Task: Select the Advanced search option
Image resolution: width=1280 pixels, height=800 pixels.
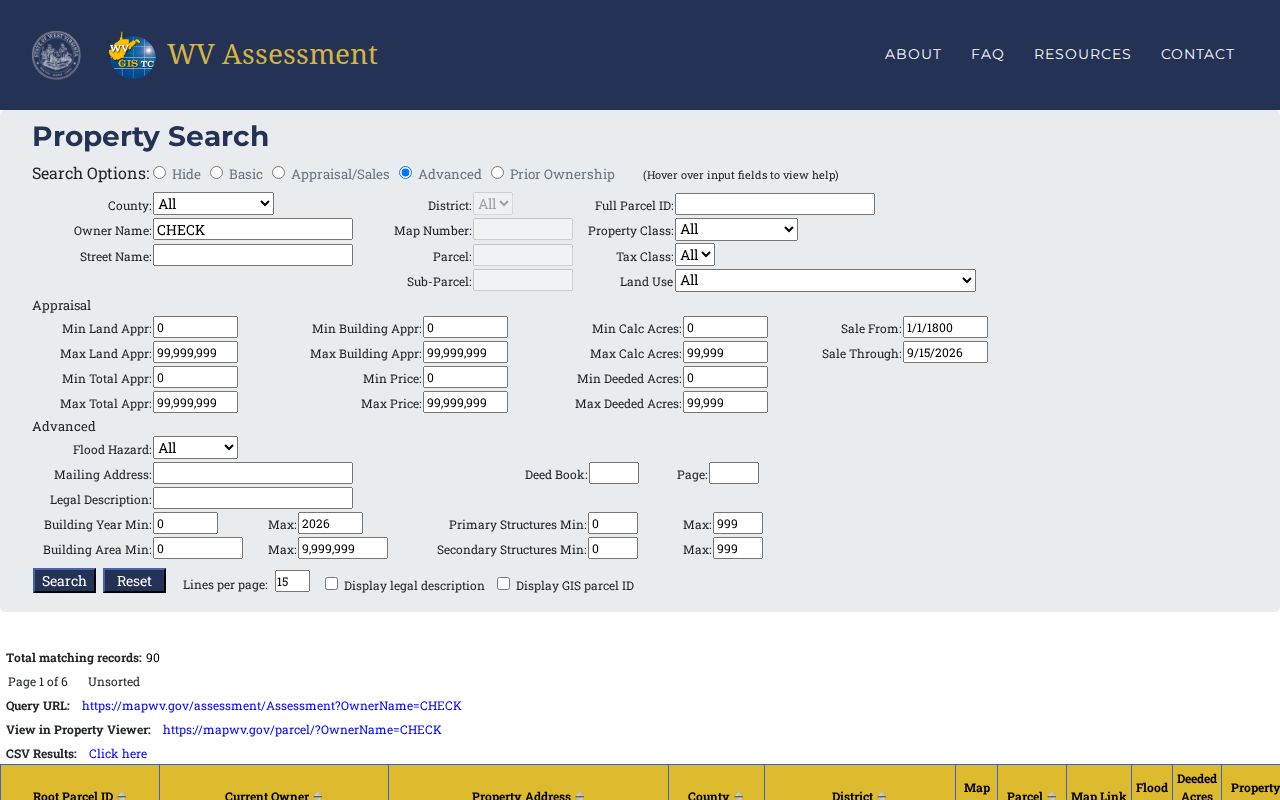Action: [x=405, y=173]
